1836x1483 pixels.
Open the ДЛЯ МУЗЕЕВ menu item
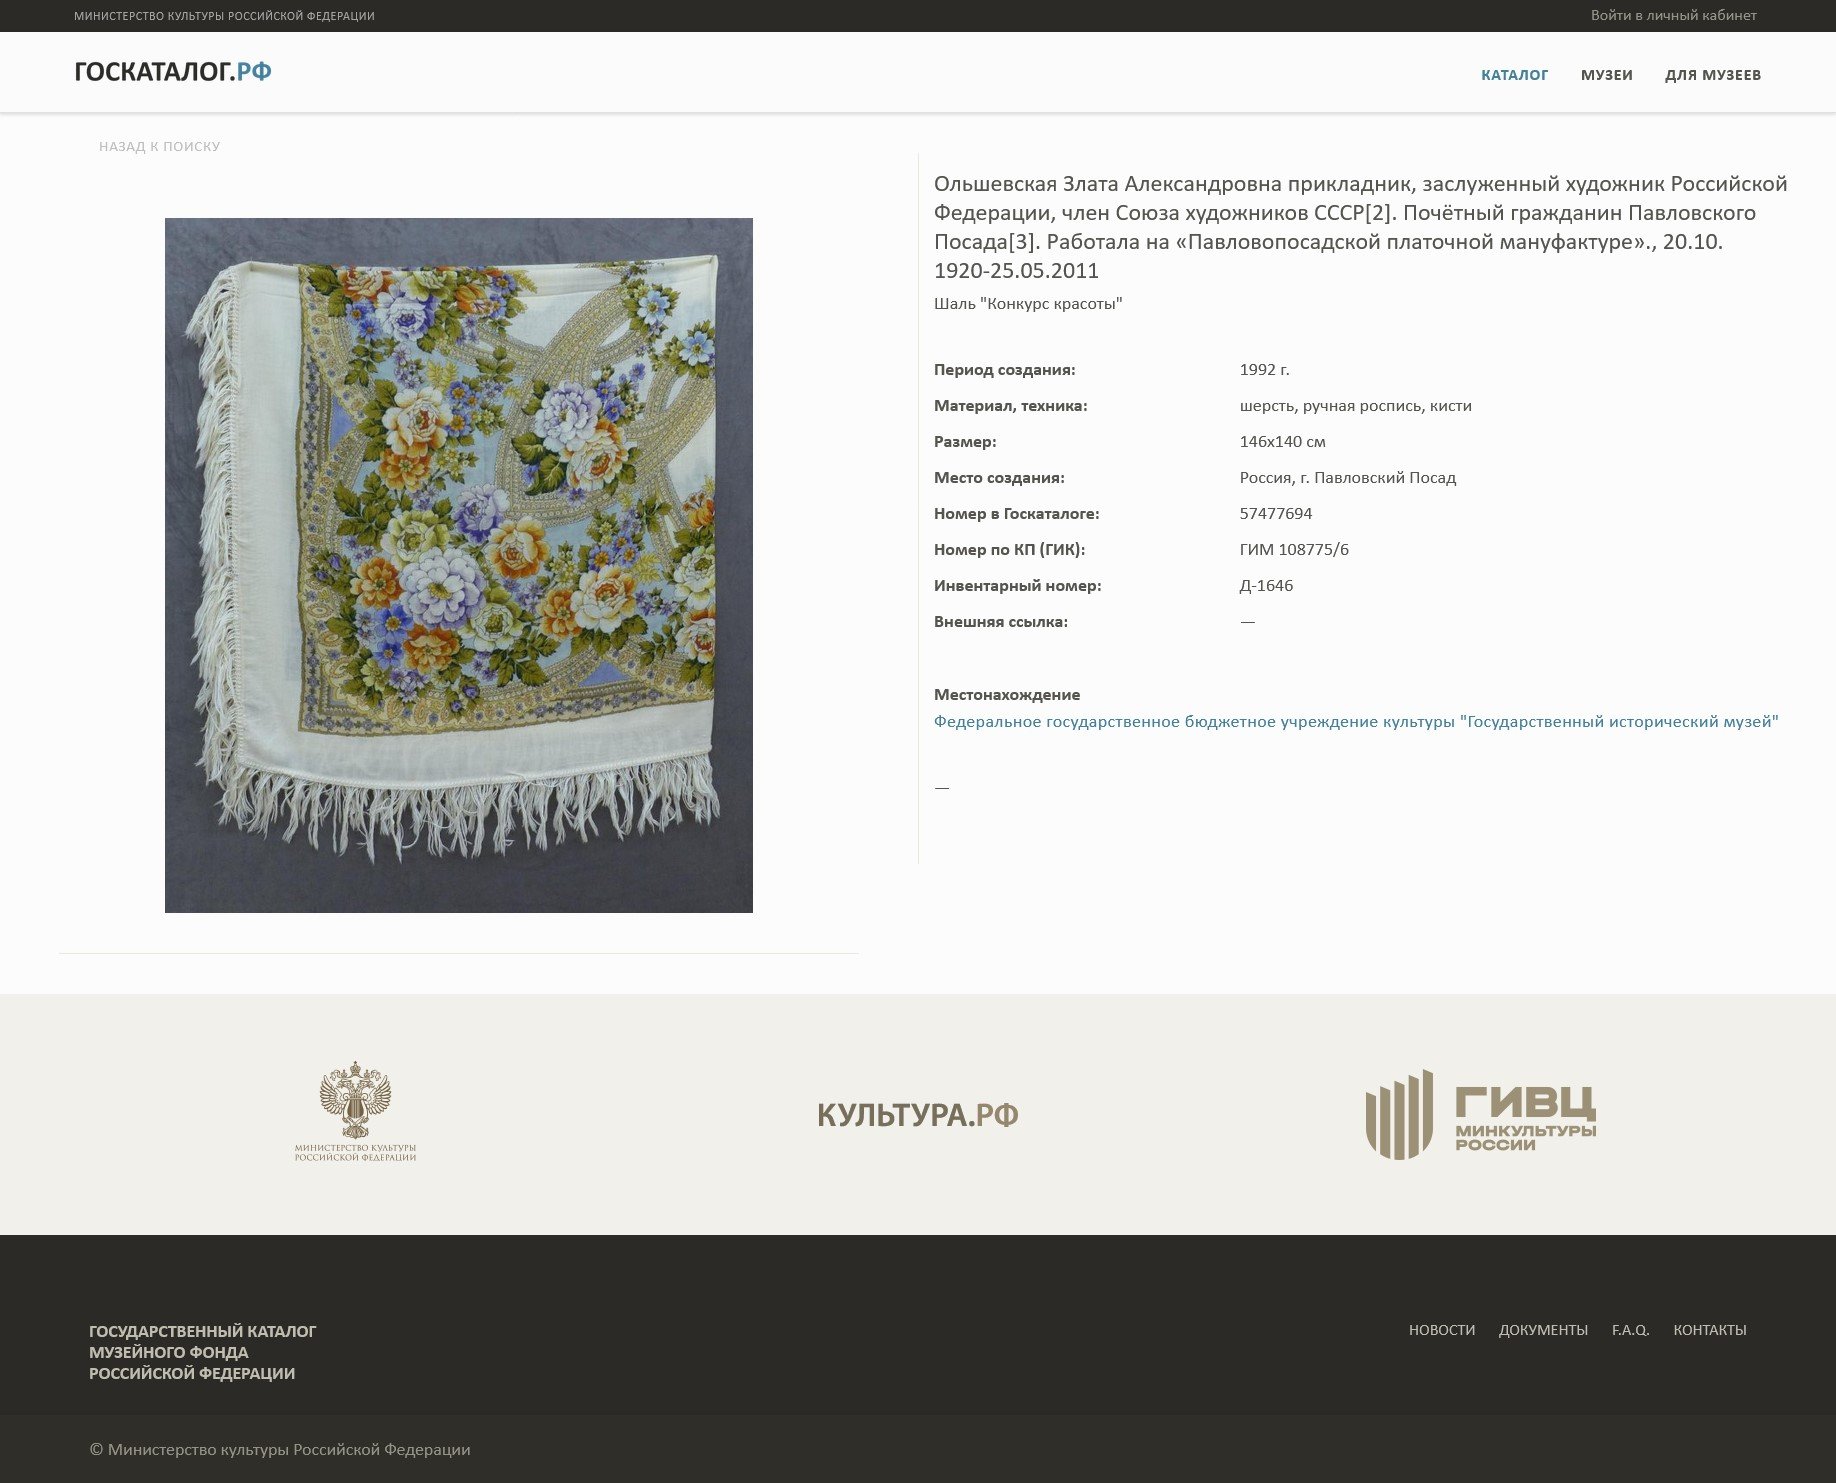(1713, 75)
